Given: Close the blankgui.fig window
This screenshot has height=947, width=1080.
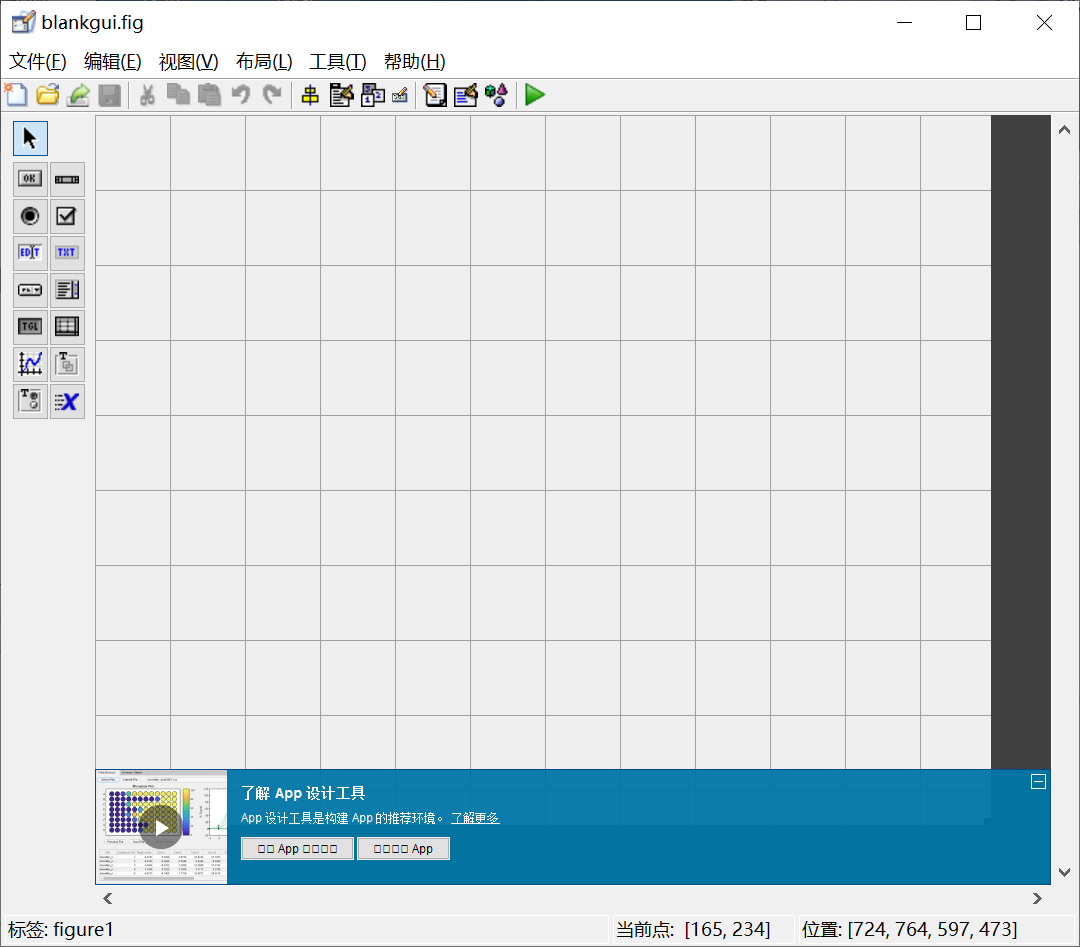Looking at the screenshot, I should 1044,23.
